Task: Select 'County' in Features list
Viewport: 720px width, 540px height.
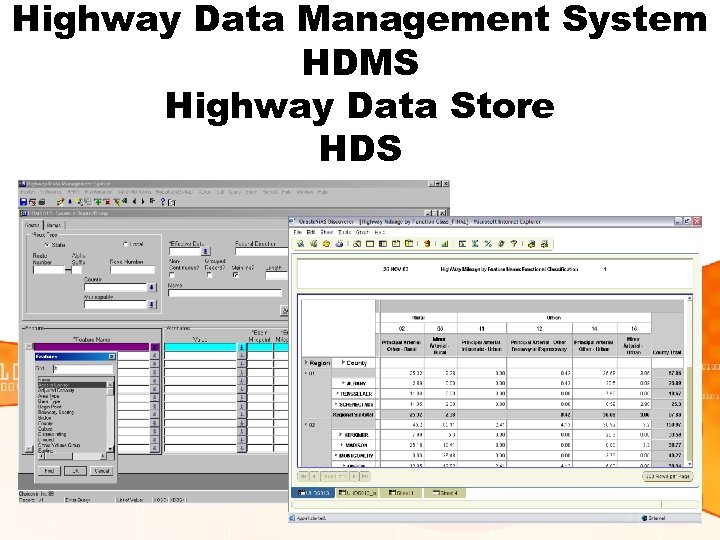Action: pos(45,423)
